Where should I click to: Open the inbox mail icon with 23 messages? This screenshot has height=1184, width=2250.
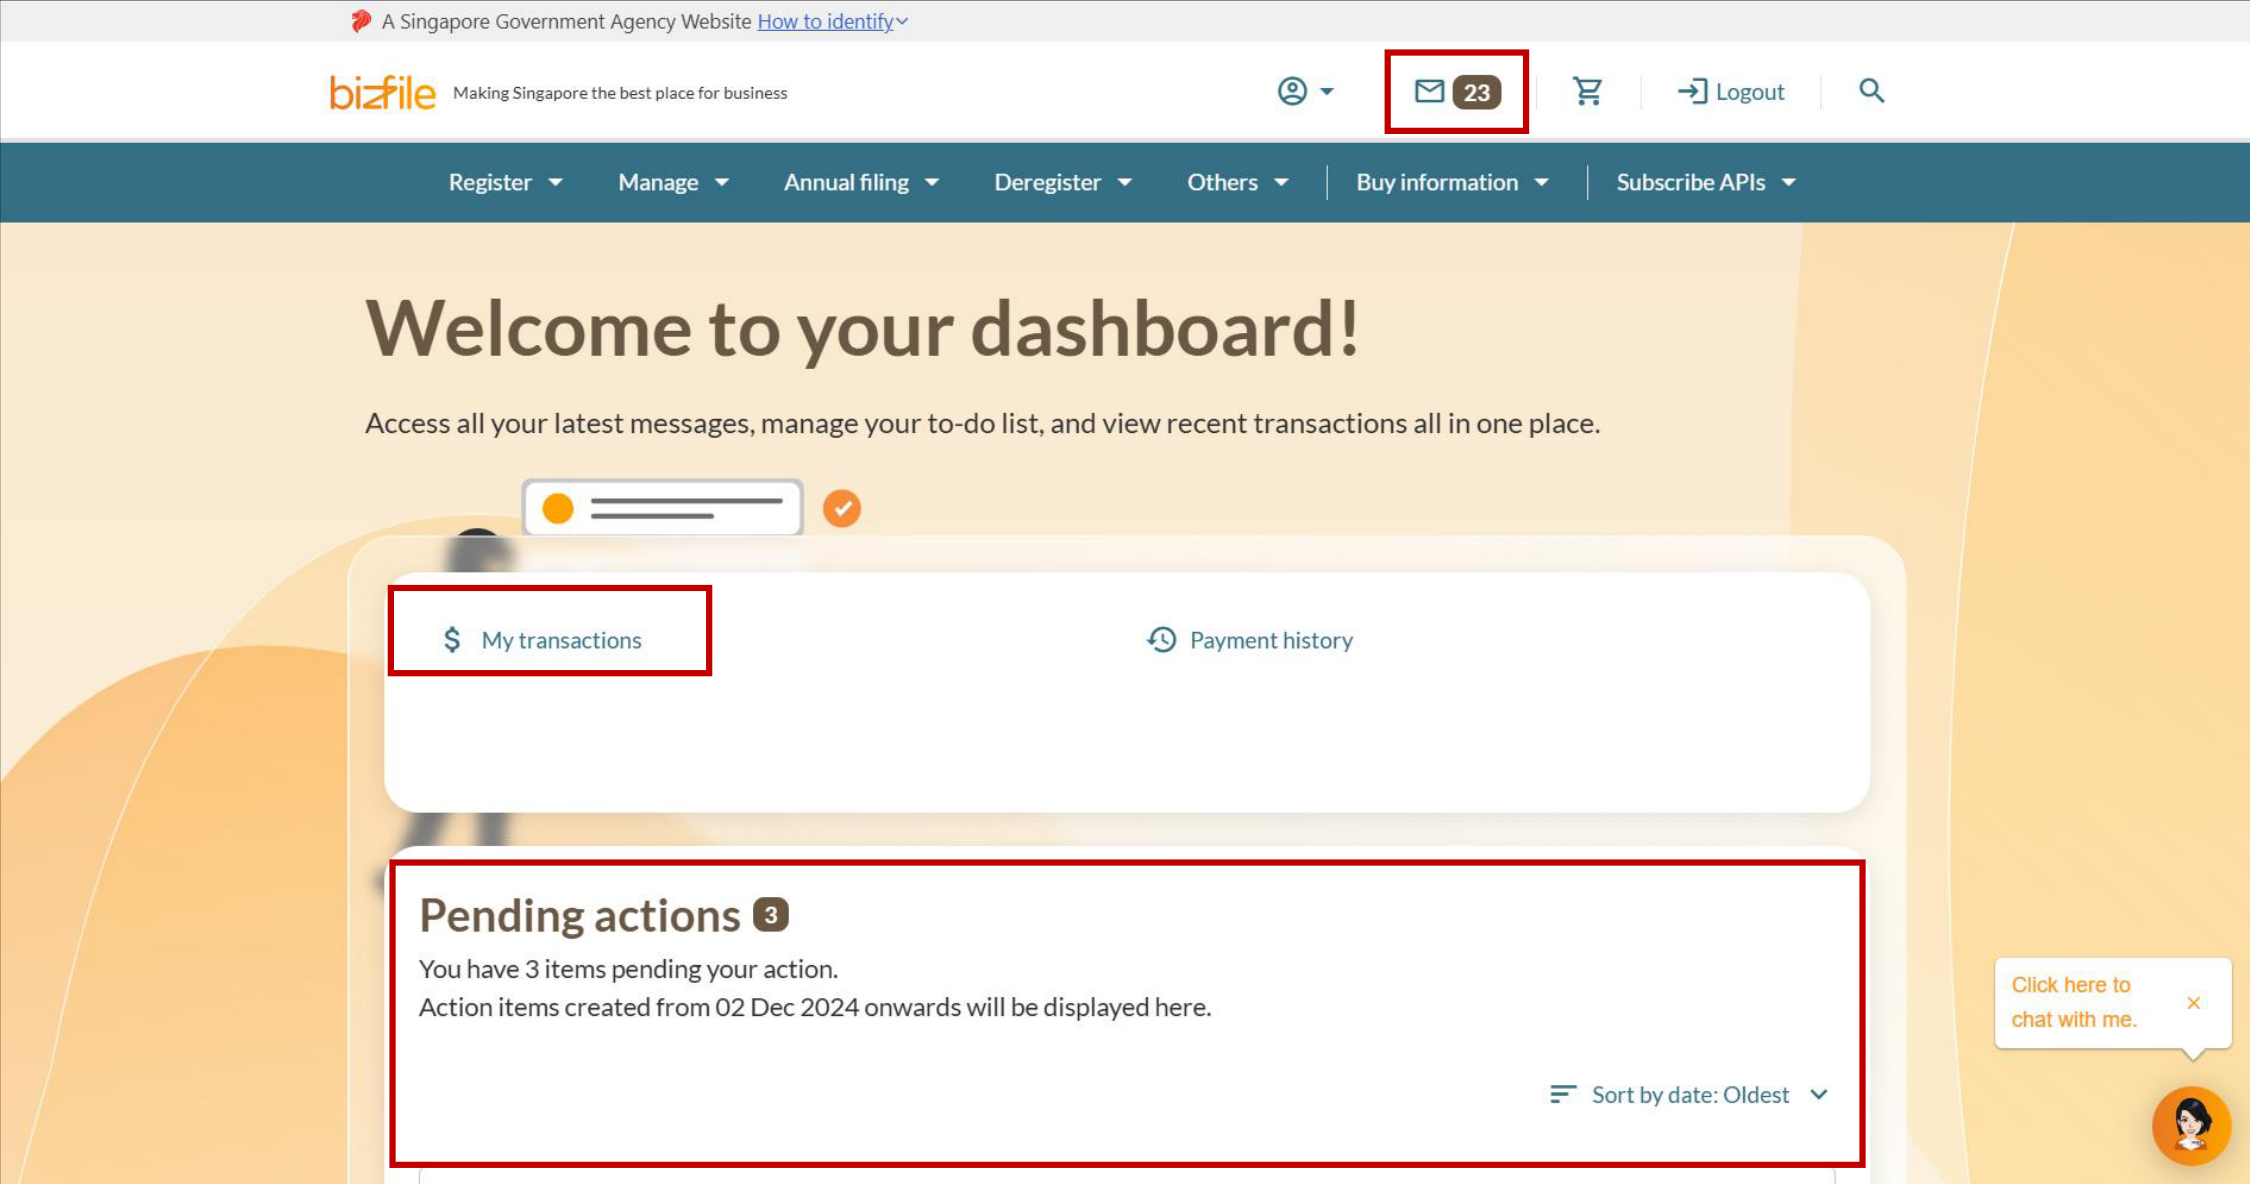(1429, 91)
